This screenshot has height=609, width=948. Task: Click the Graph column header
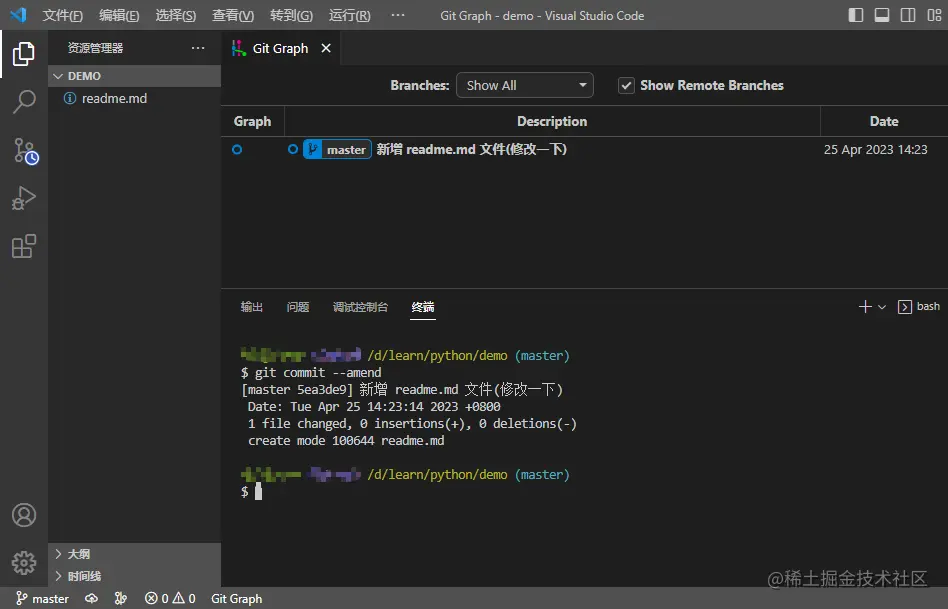coord(252,121)
